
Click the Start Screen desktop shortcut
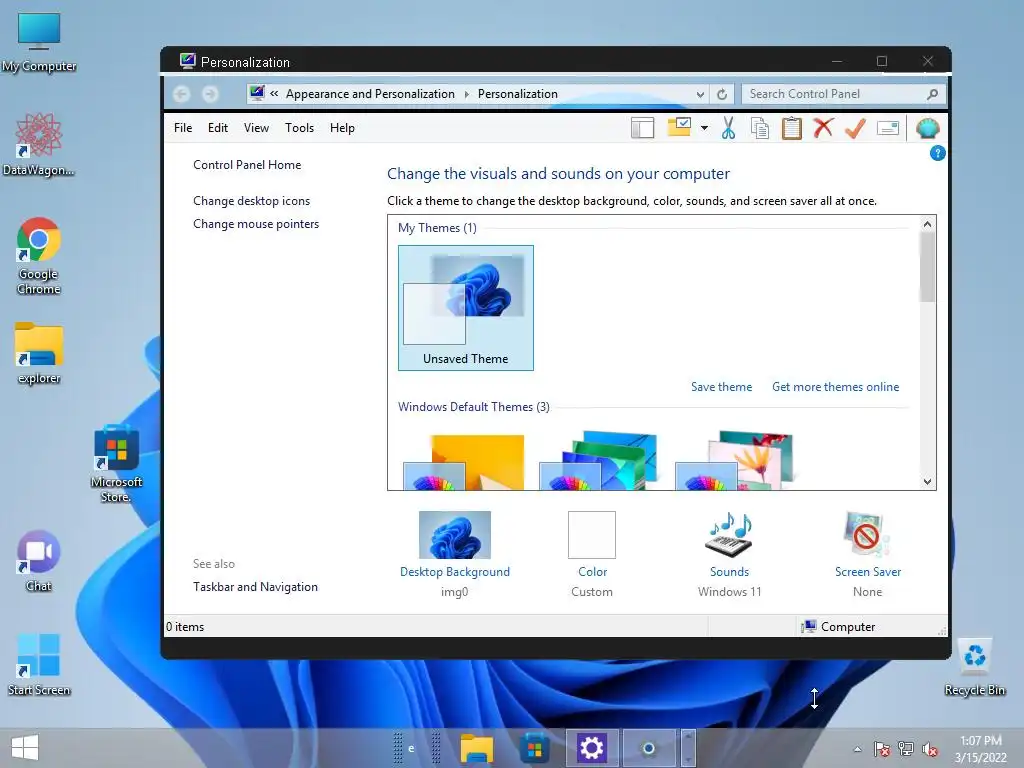coord(39,665)
